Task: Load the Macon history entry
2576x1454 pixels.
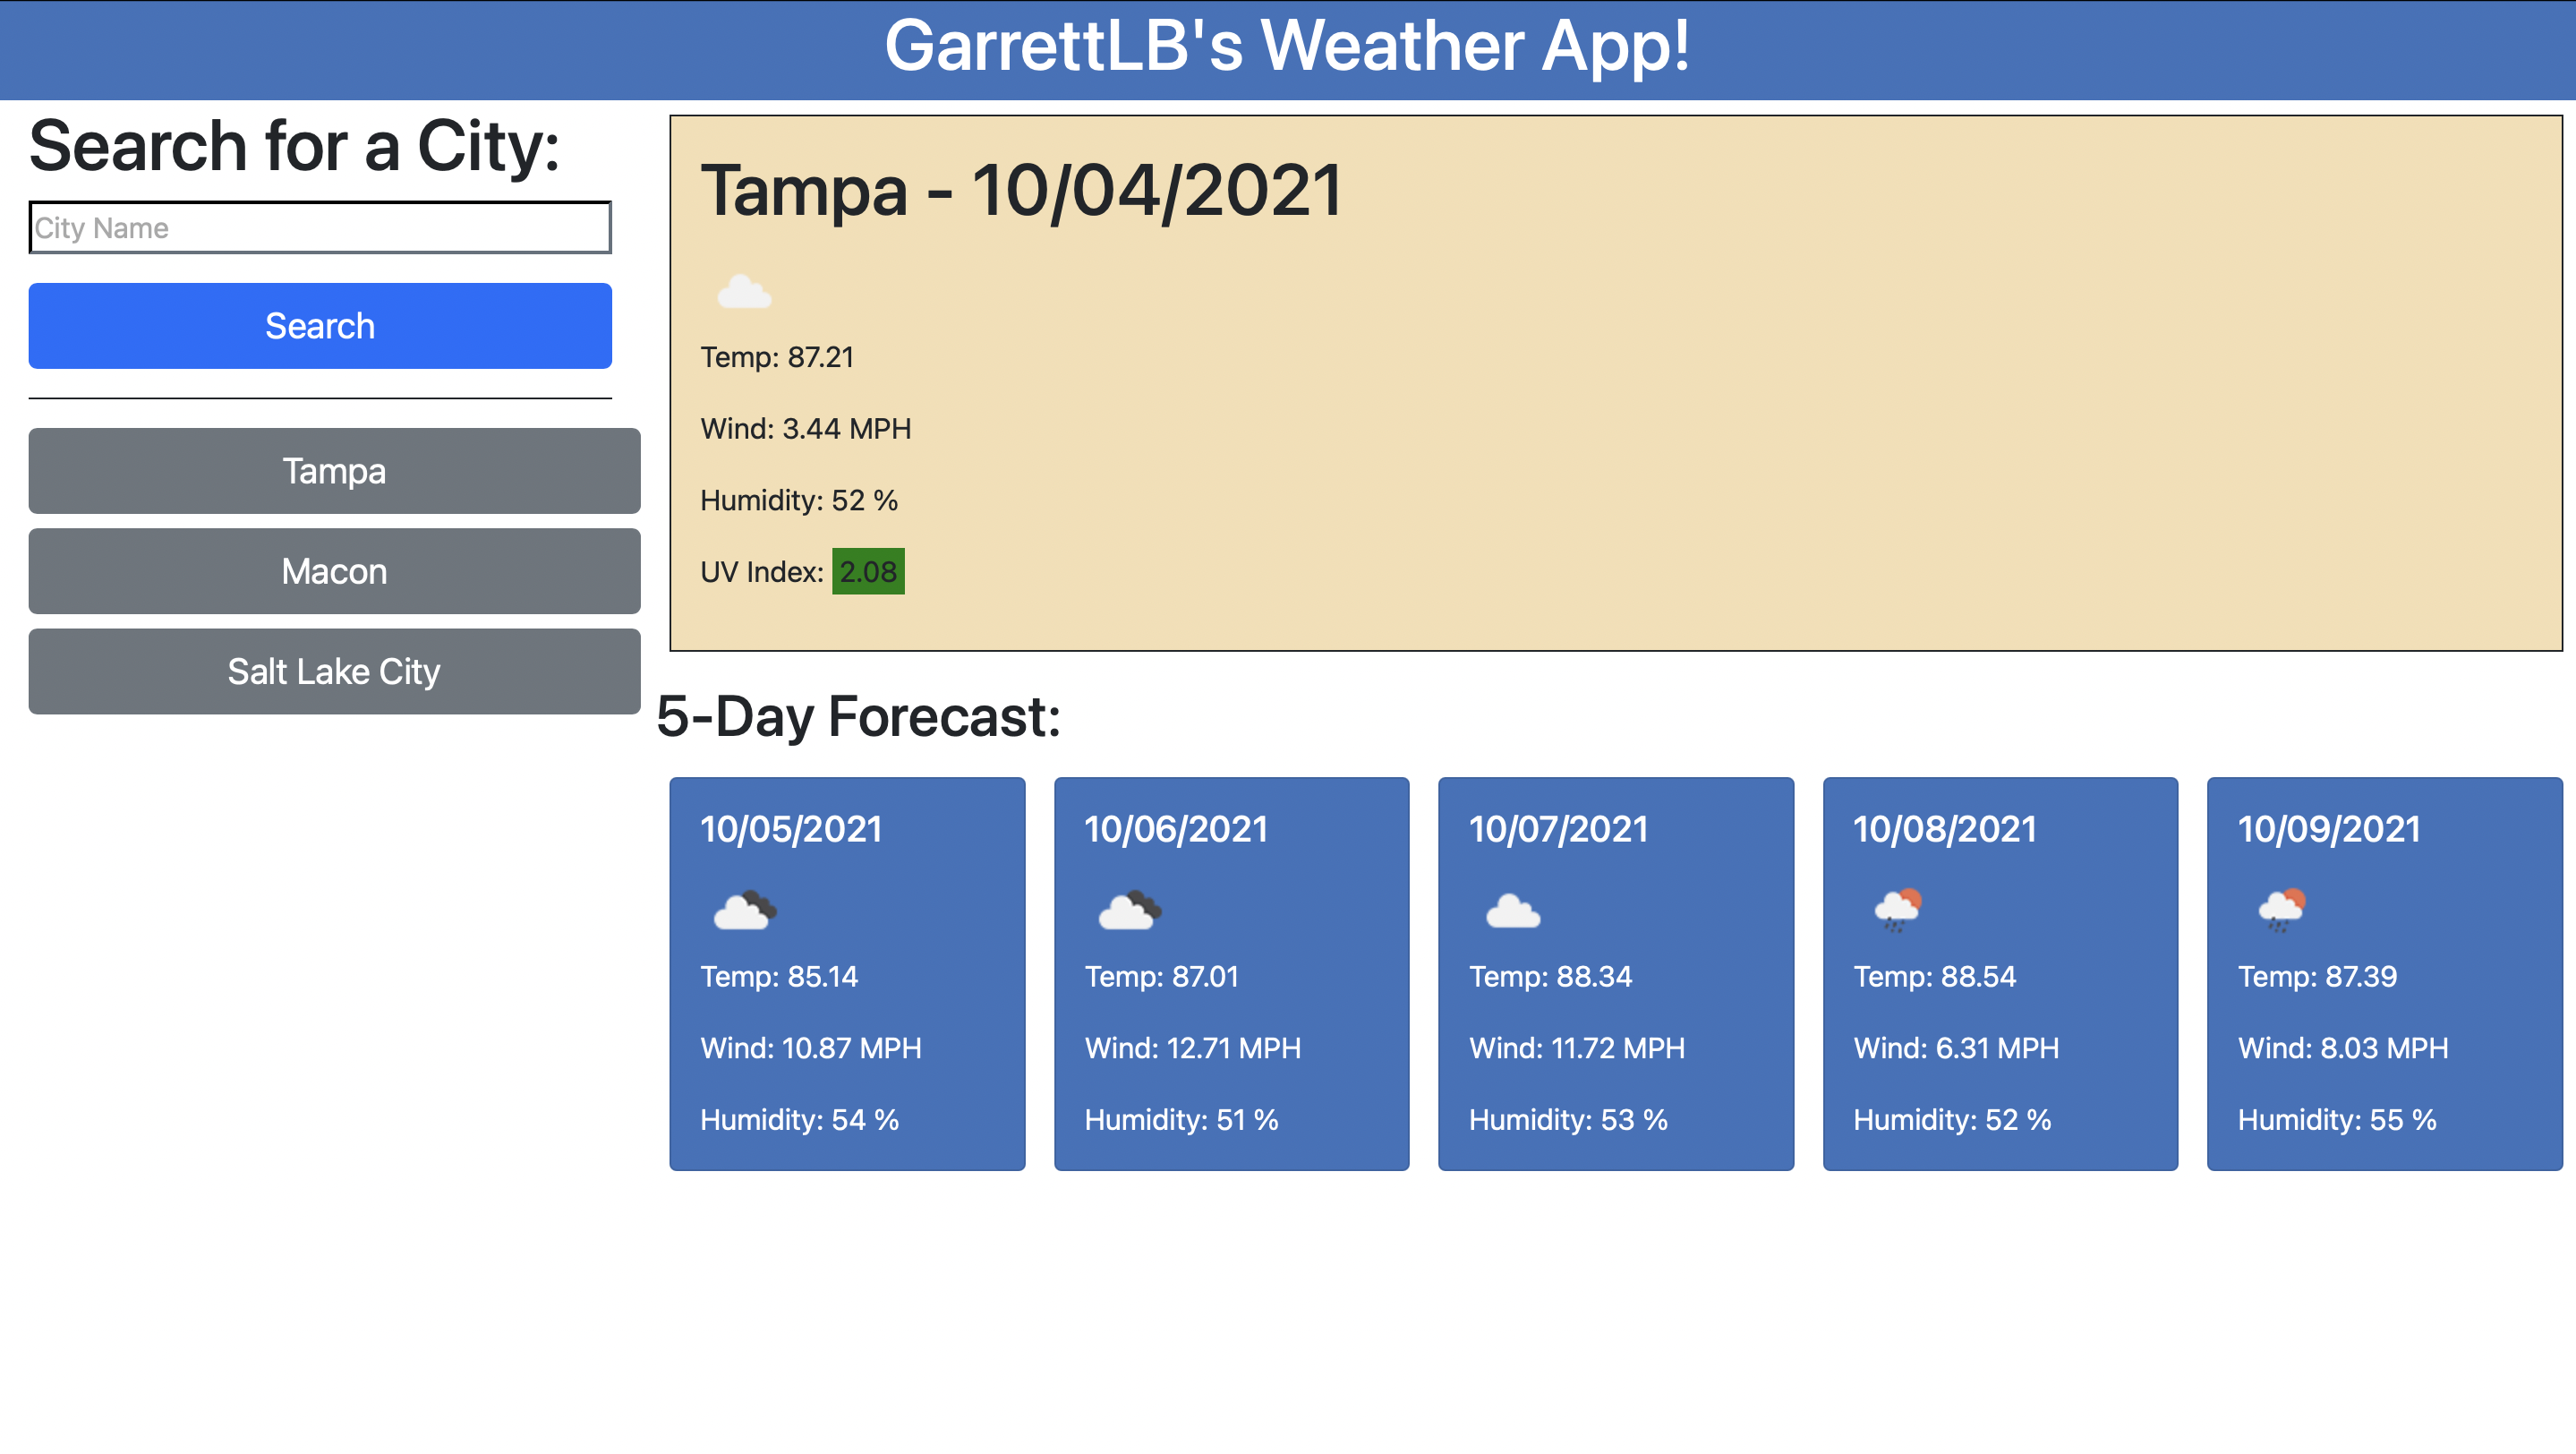Action: [334, 571]
